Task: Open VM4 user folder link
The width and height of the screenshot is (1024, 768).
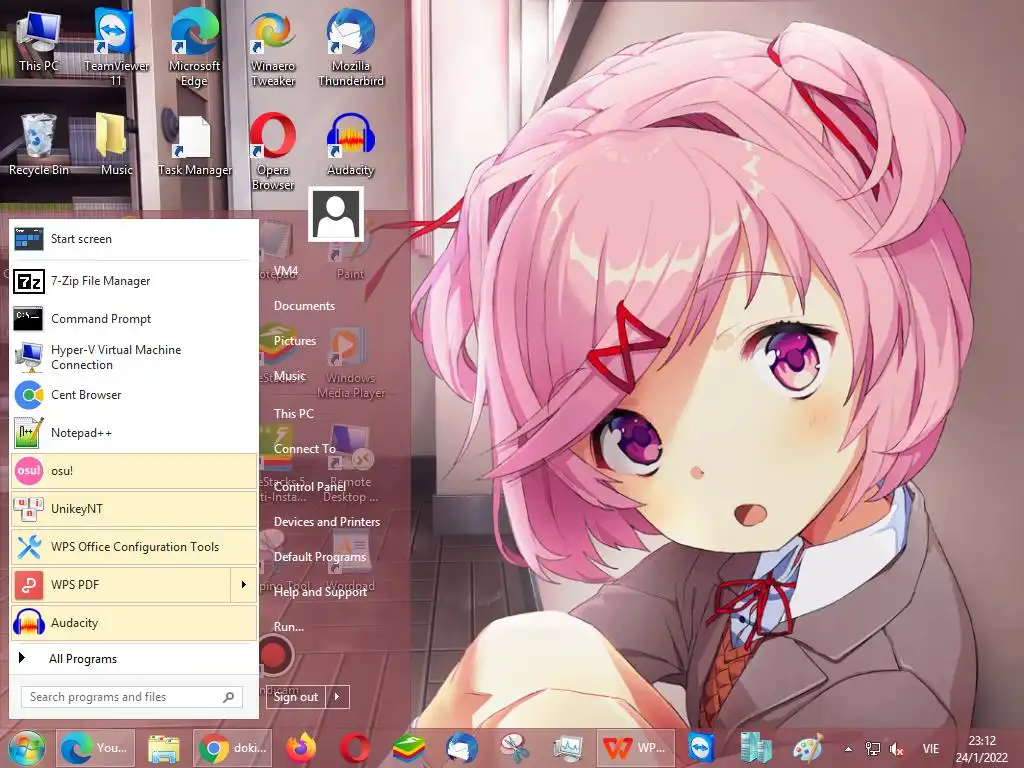Action: tap(286, 270)
